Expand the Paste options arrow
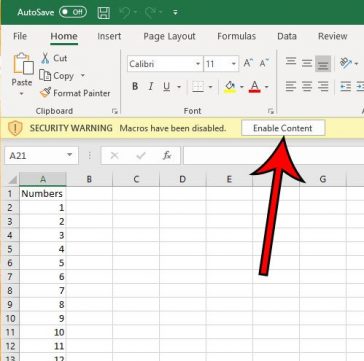This screenshot has width=364, height=361. pos(22,94)
